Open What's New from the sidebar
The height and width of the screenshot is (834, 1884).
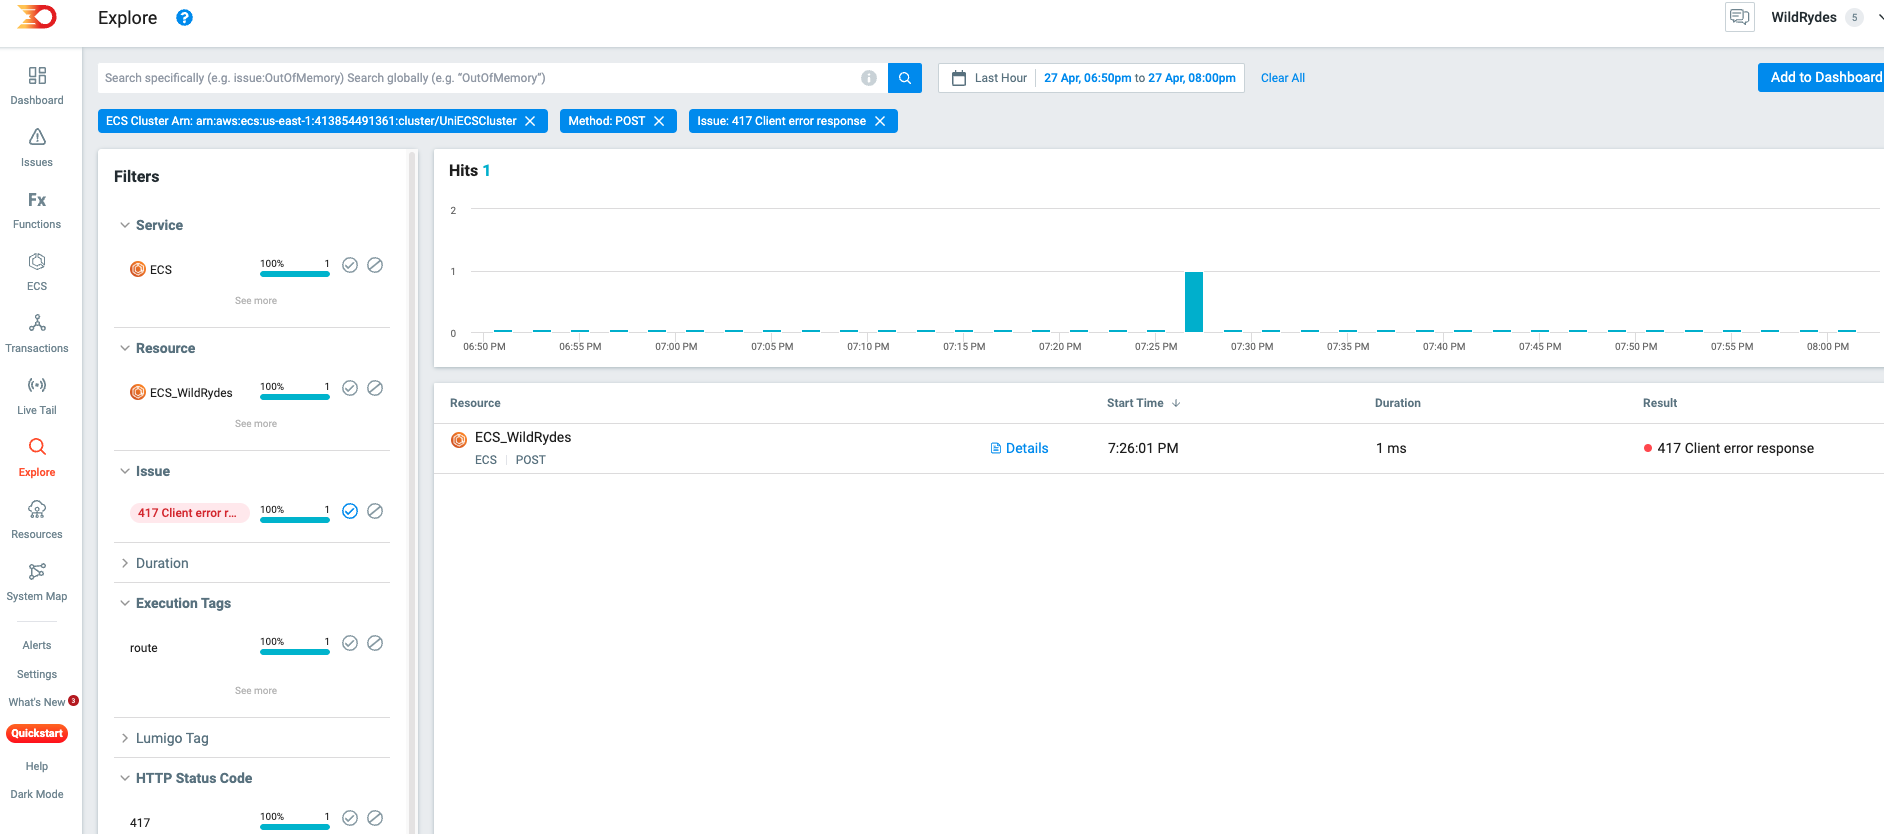click(x=37, y=702)
